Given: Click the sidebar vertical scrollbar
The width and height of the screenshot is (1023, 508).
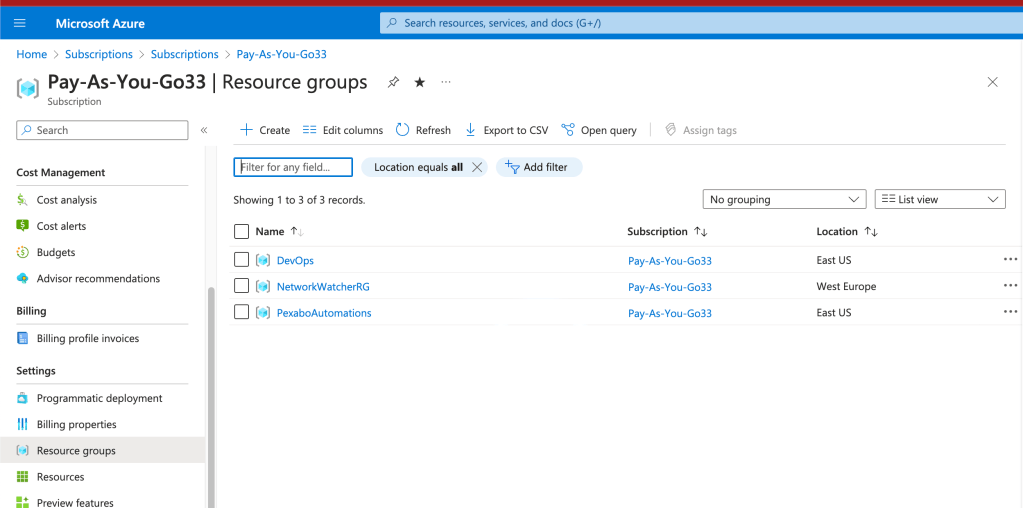Looking at the screenshot, I should pyautogui.click(x=211, y=397).
